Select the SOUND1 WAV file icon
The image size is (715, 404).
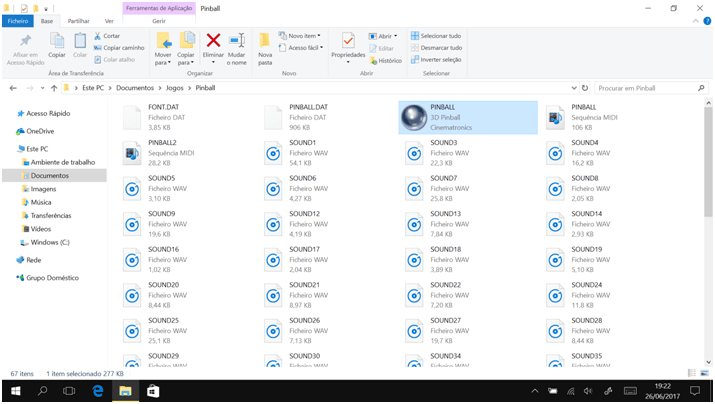pyautogui.click(x=273, y=152)
